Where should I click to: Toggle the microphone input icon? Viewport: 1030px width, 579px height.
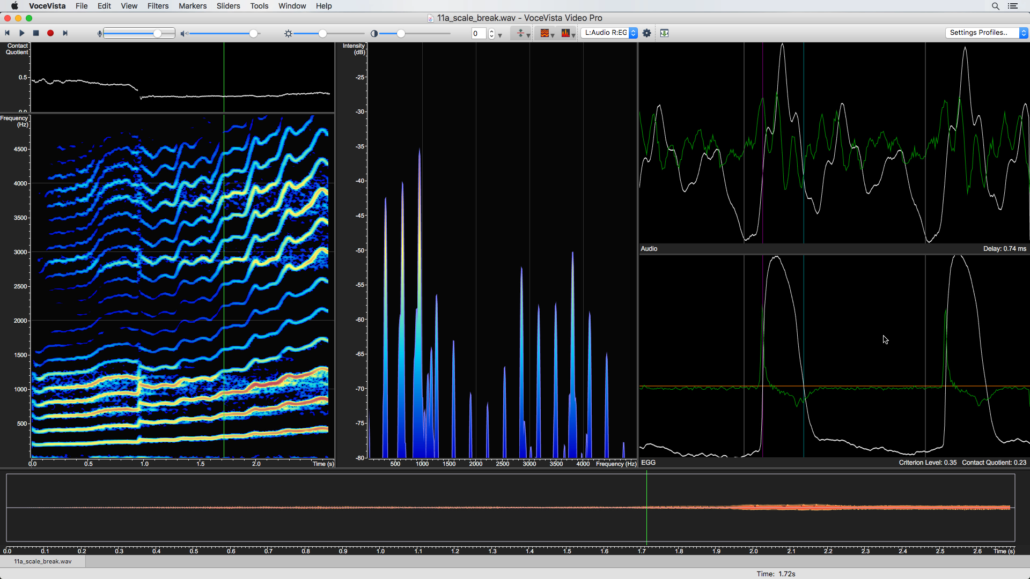coord(98,33)
